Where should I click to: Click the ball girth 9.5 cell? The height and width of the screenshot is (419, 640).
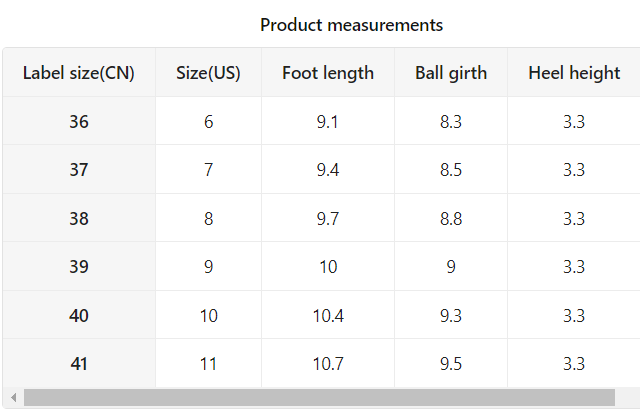(451, 363)
